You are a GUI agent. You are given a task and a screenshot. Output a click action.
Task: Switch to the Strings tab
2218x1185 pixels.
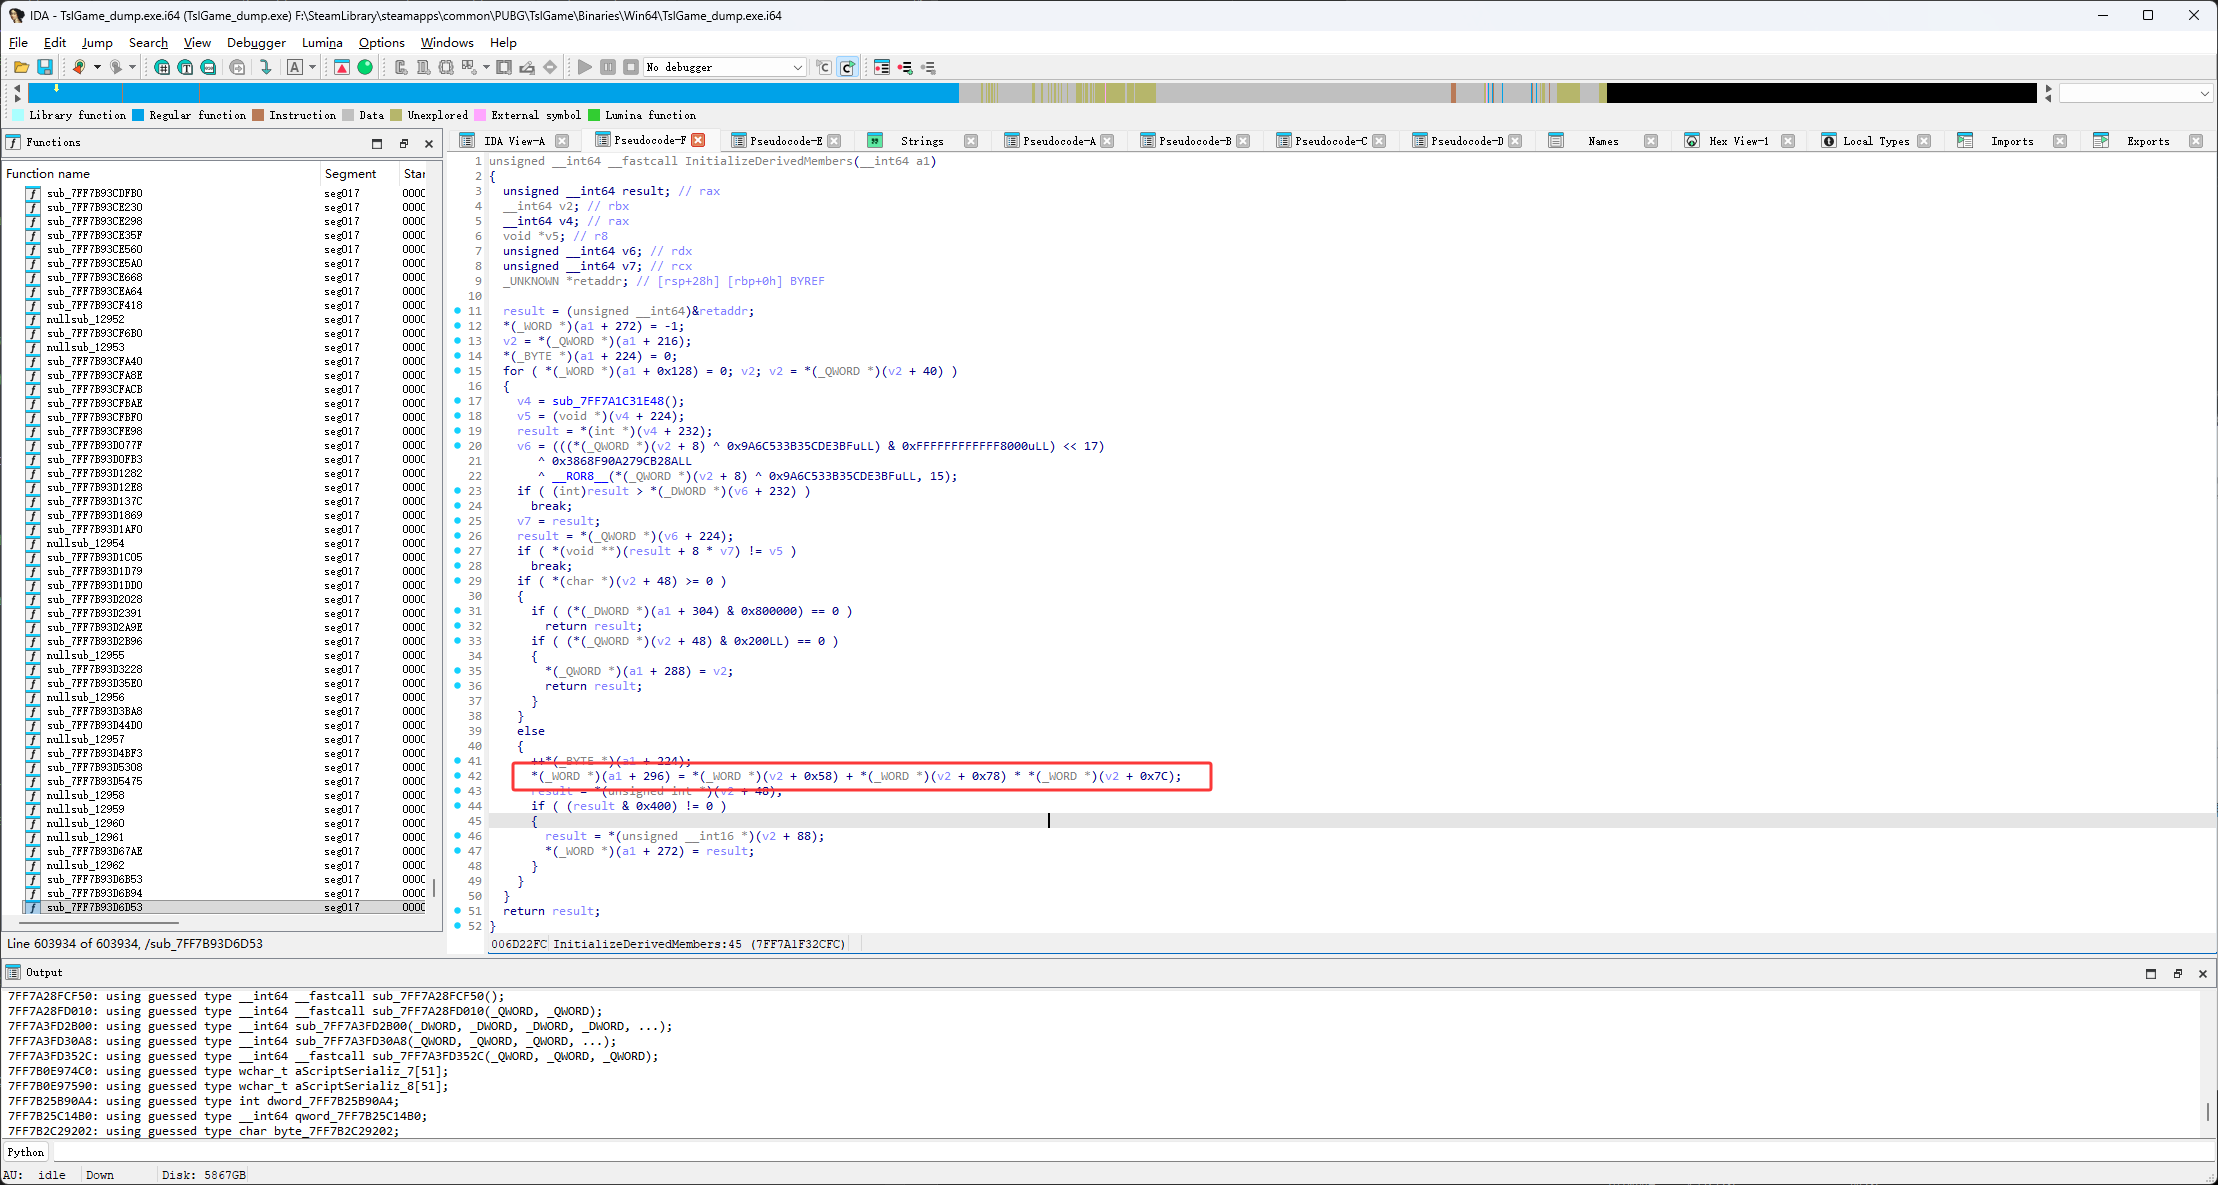pos(921,141)
